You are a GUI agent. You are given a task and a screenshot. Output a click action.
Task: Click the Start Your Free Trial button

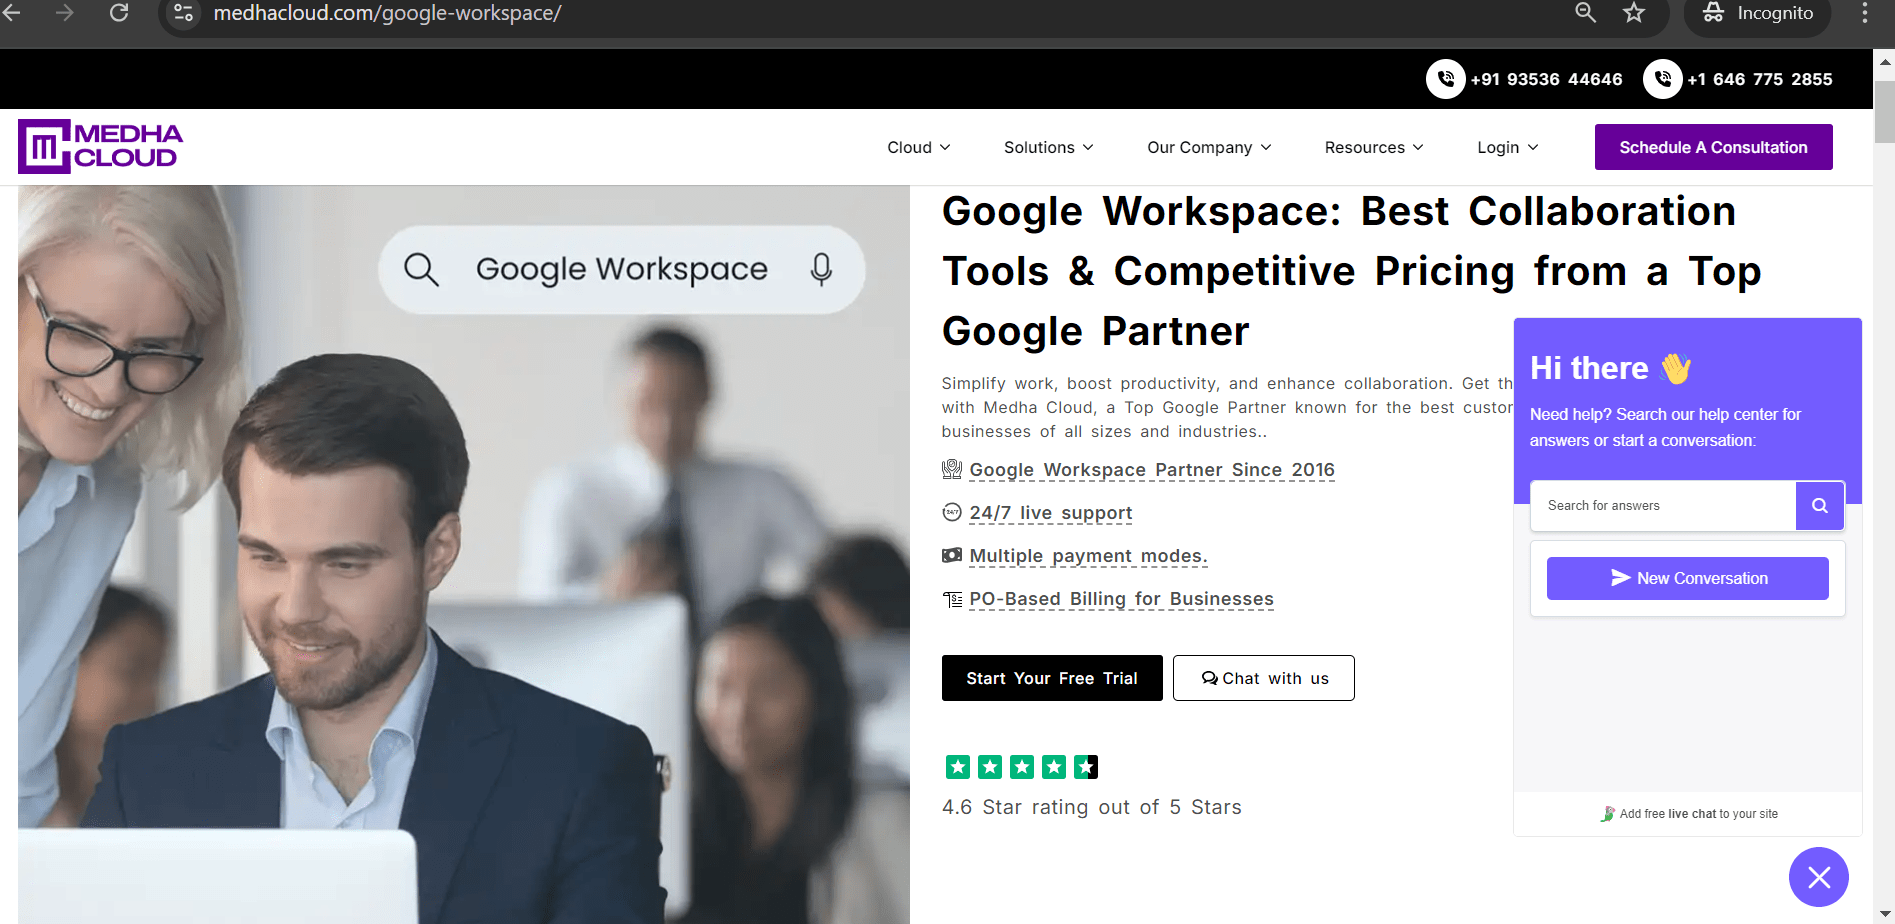[1051, 678]
